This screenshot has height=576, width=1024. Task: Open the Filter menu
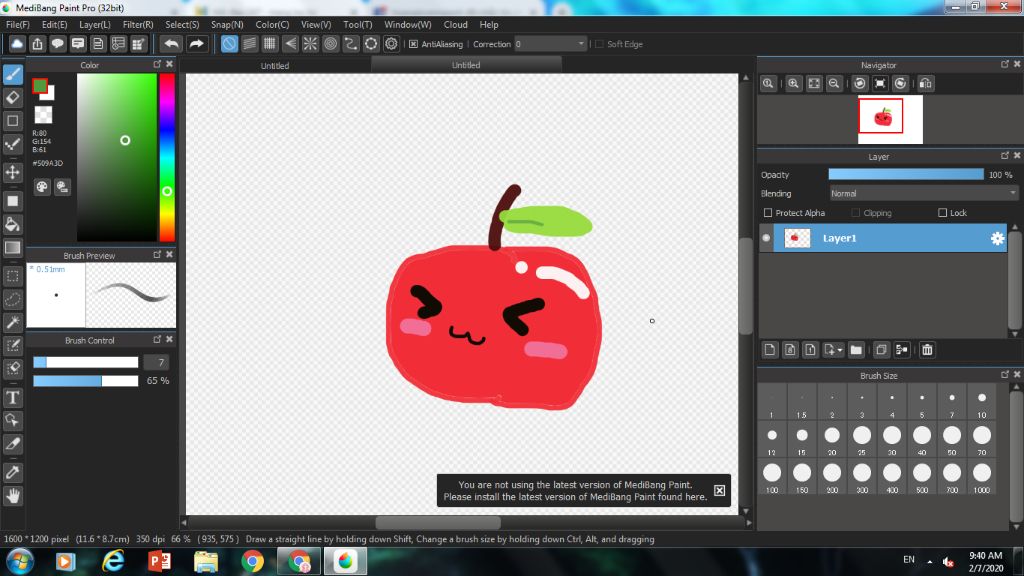[138, 25]
